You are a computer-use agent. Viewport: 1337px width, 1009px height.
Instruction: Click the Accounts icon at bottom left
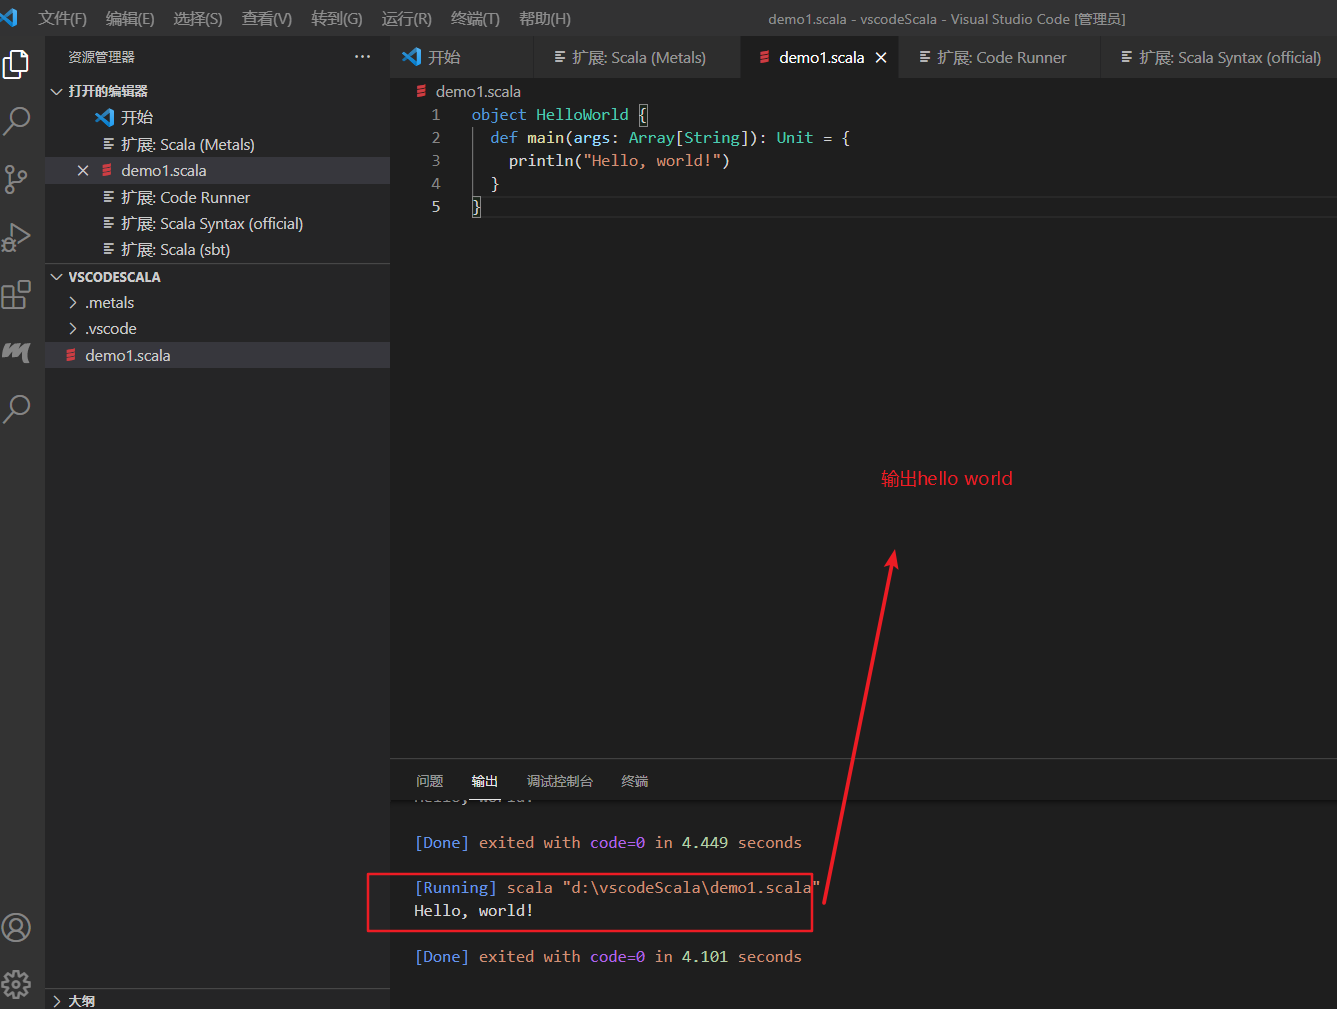point(16,927)
